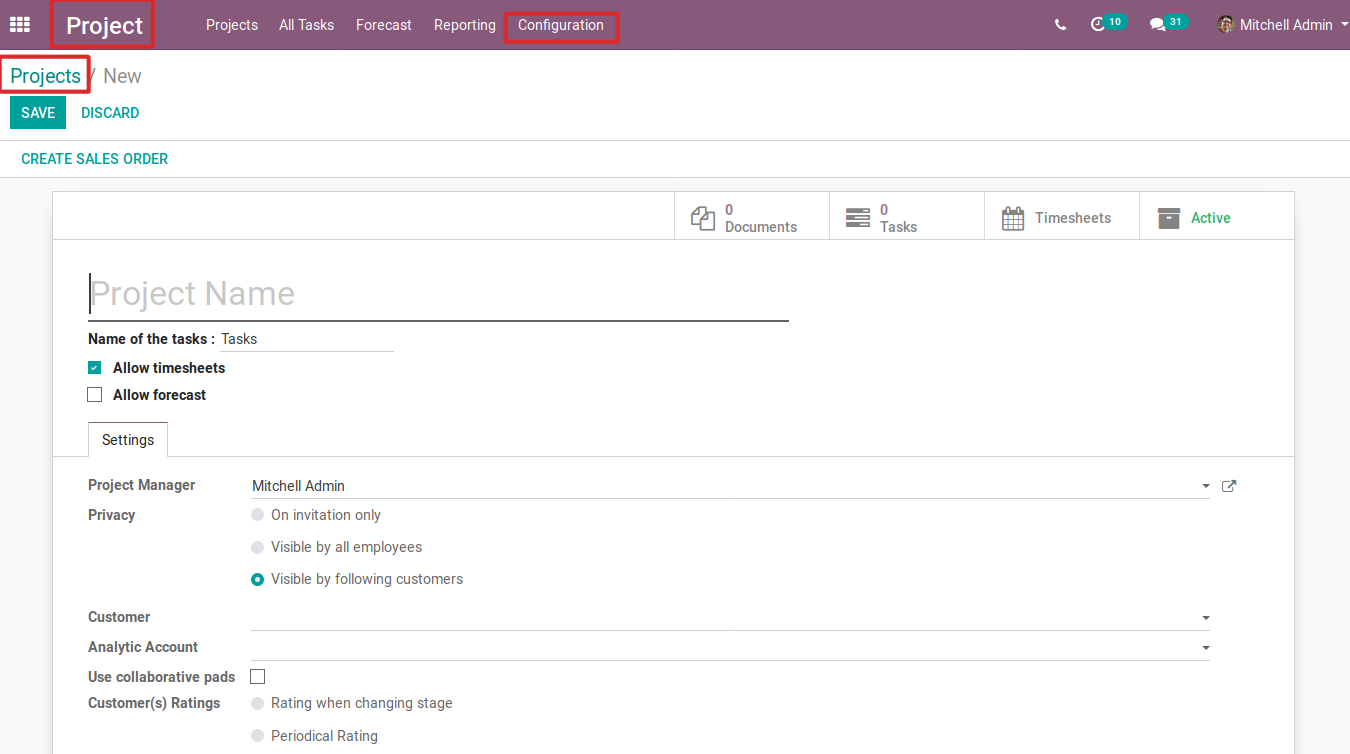The width and height of the screenshot is (1350, 754).
Task: Open the Reporting menu
Action: tap(465, 25)
